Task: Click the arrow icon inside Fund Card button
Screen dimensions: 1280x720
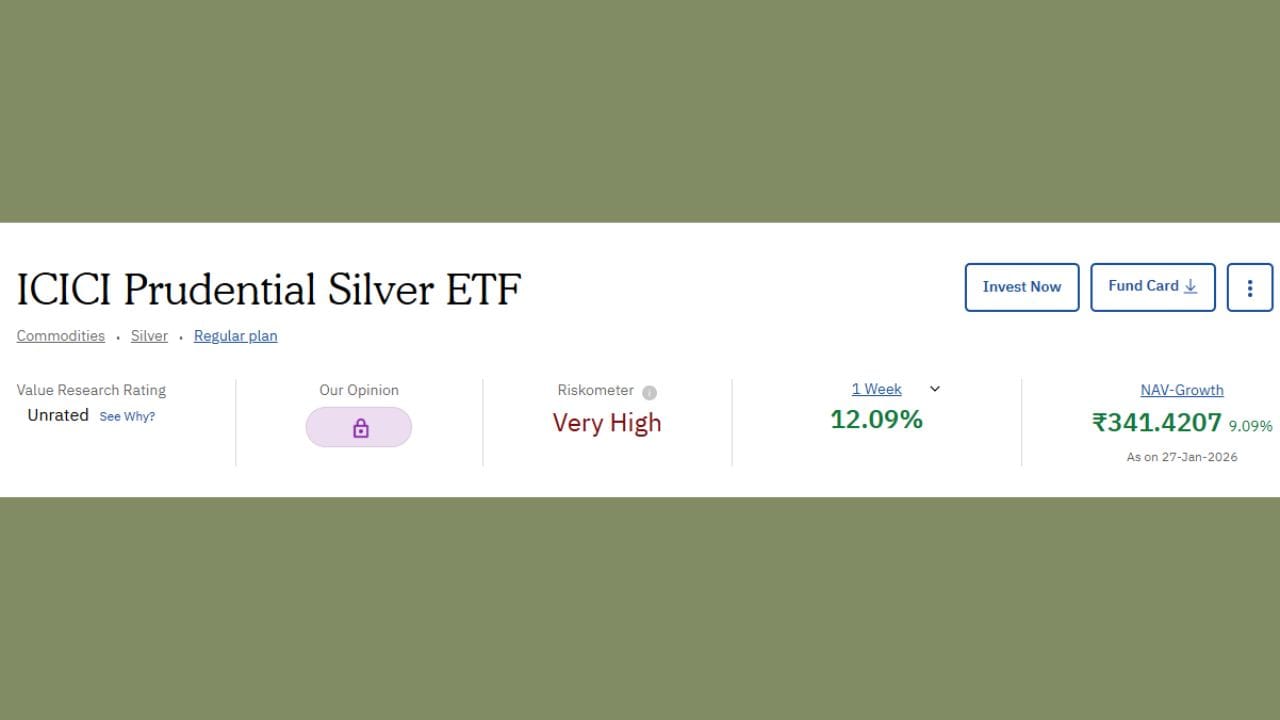Action: coord(1190,286)
